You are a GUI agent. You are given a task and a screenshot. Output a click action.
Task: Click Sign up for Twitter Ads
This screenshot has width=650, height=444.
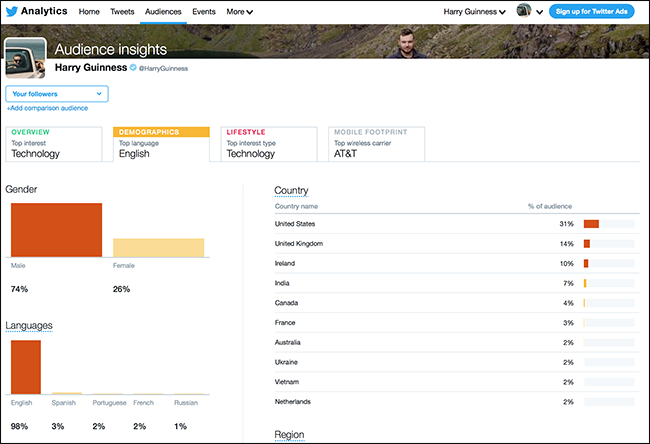point(592,11)
